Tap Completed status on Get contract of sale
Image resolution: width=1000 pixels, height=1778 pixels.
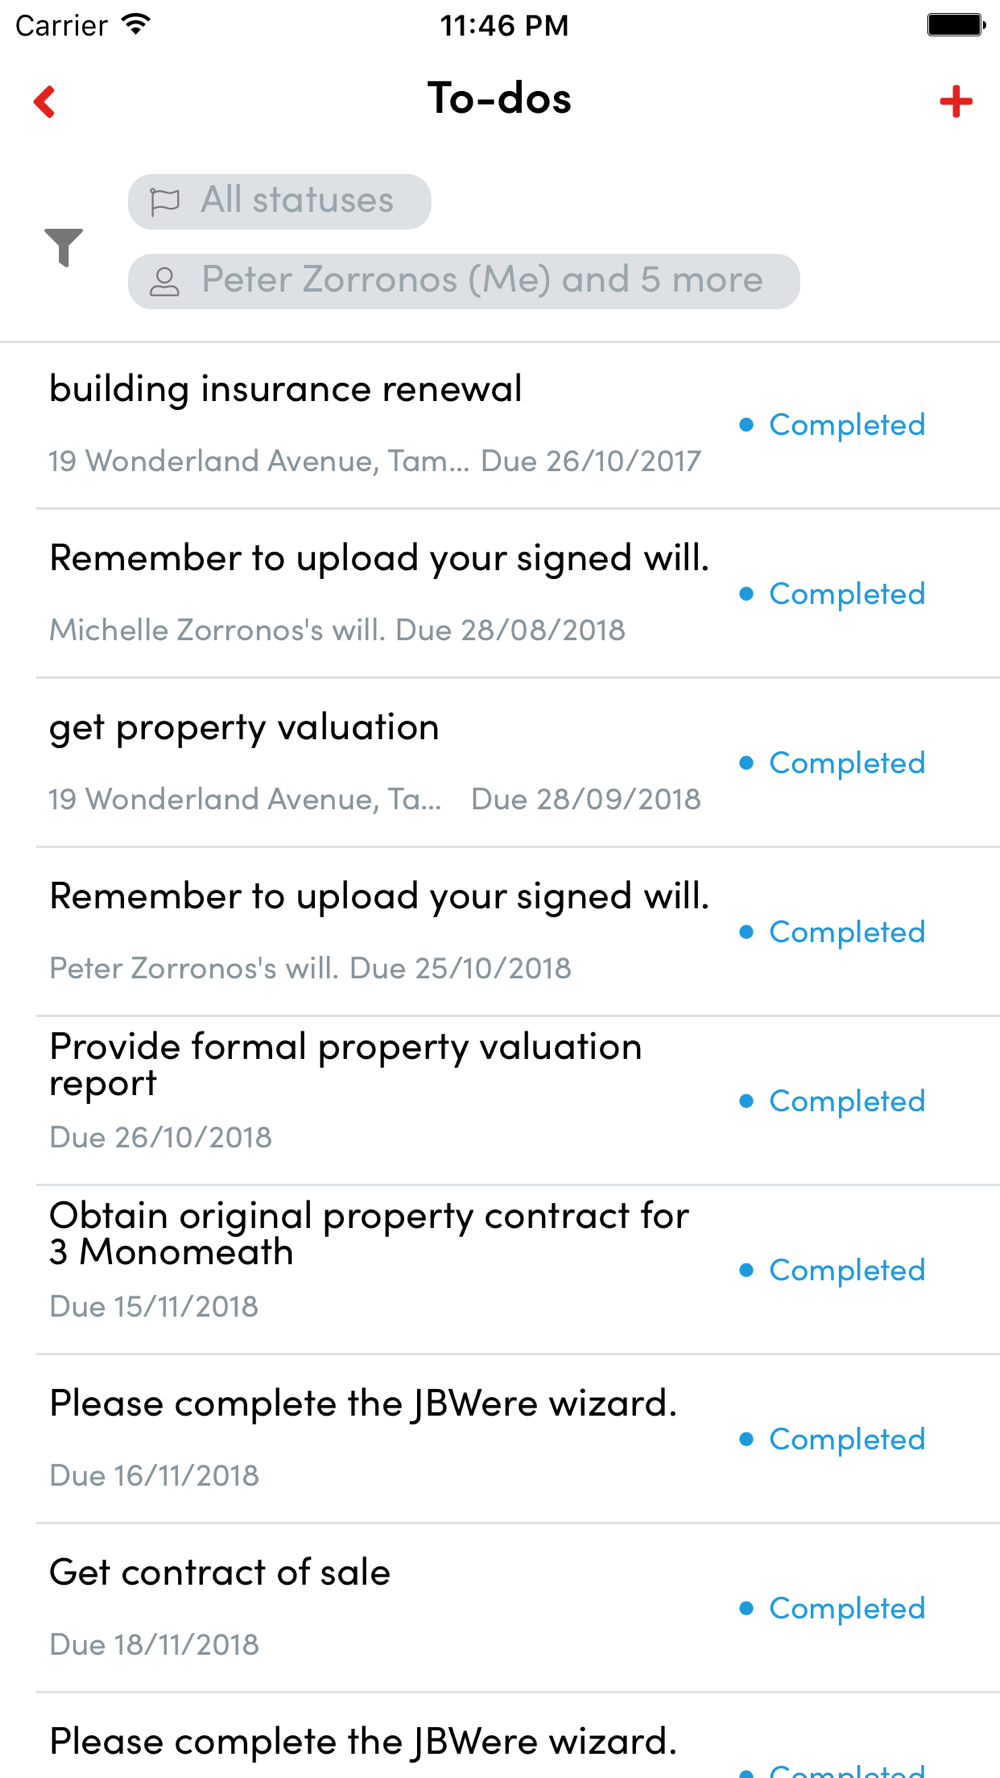[x=832, y=1608]
